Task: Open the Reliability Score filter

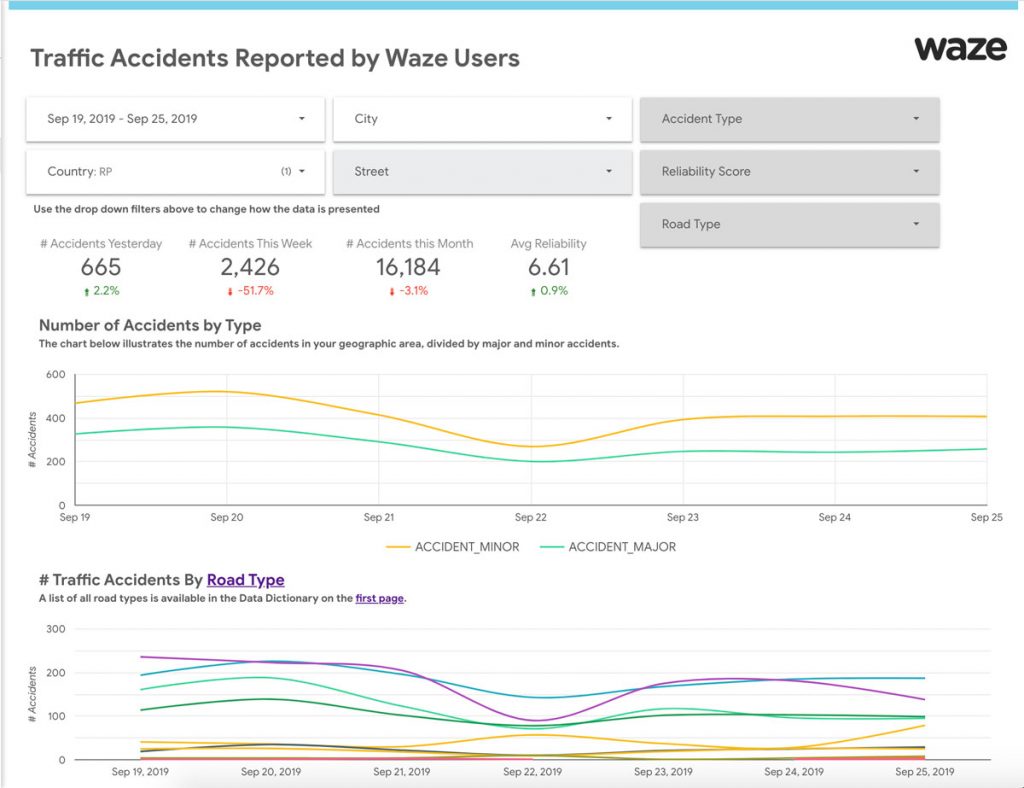Action: click(x=789, y=172)
